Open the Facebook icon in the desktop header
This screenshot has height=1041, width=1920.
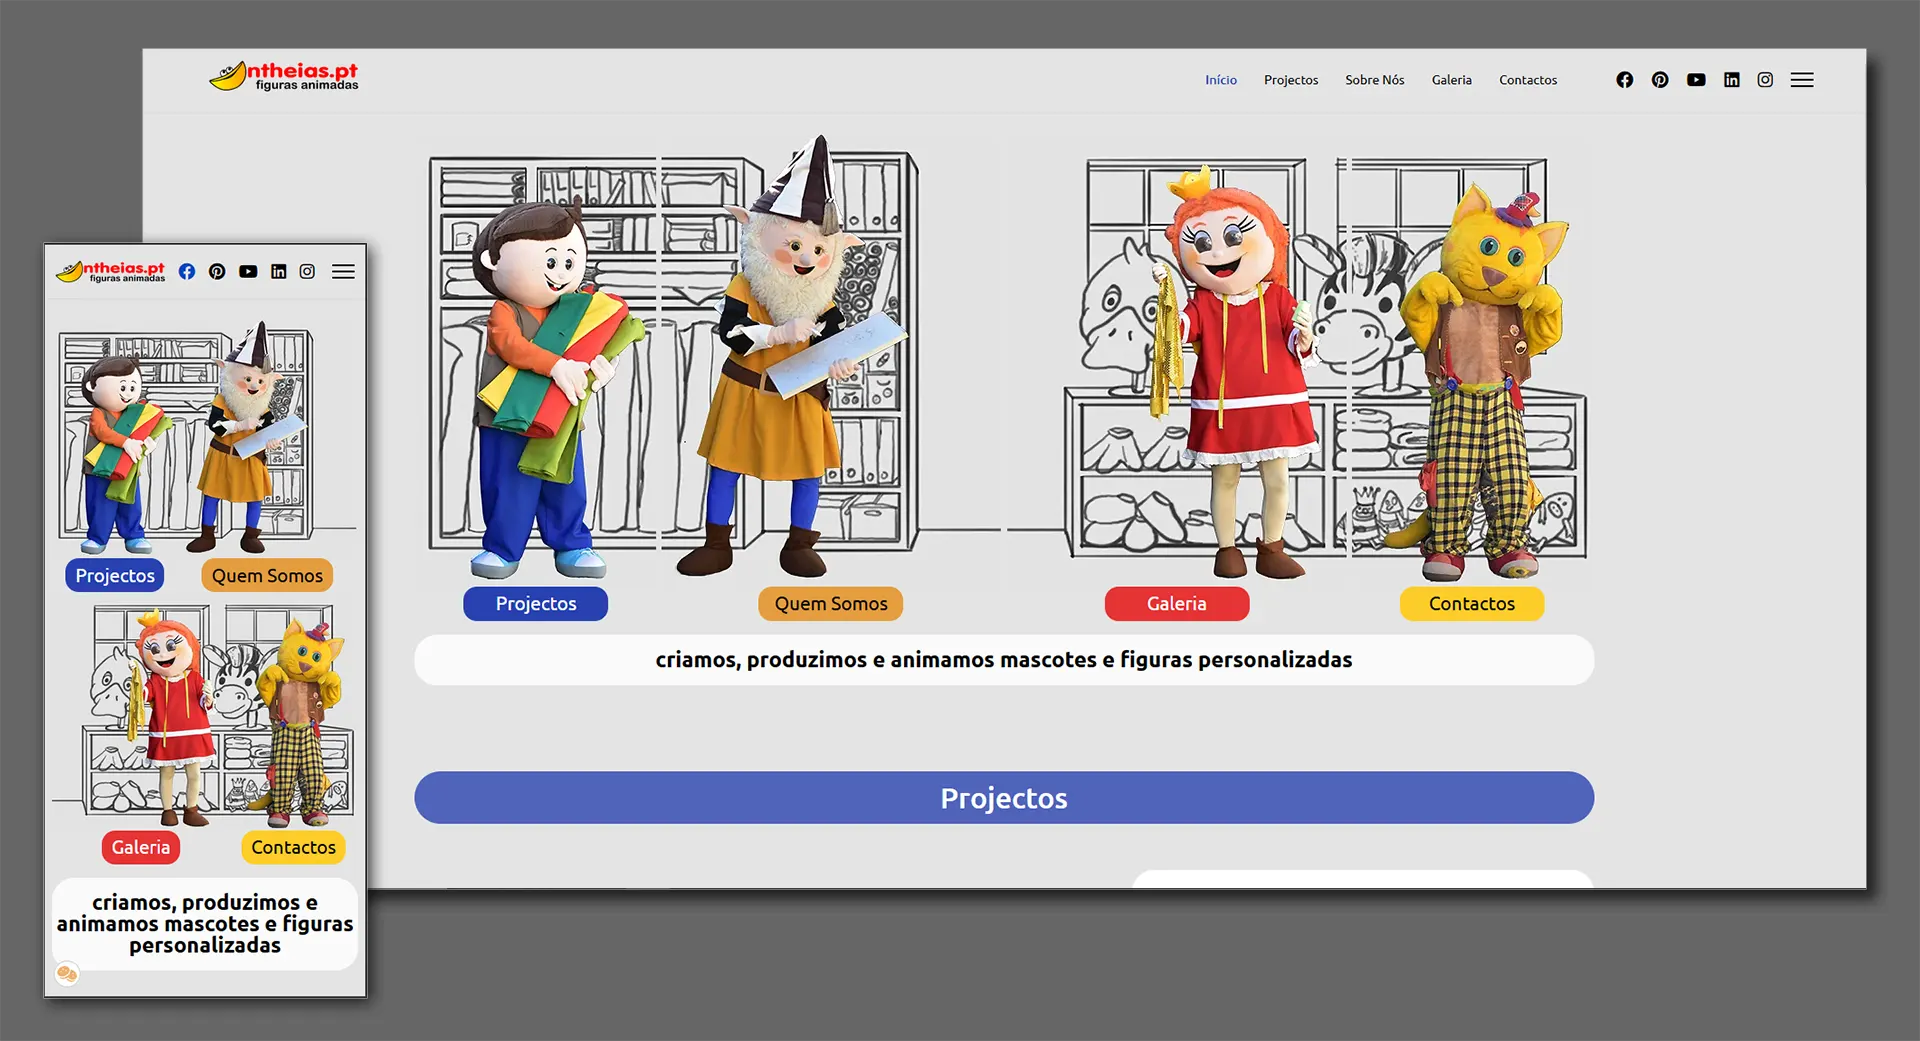click(x=1624, y=79)
